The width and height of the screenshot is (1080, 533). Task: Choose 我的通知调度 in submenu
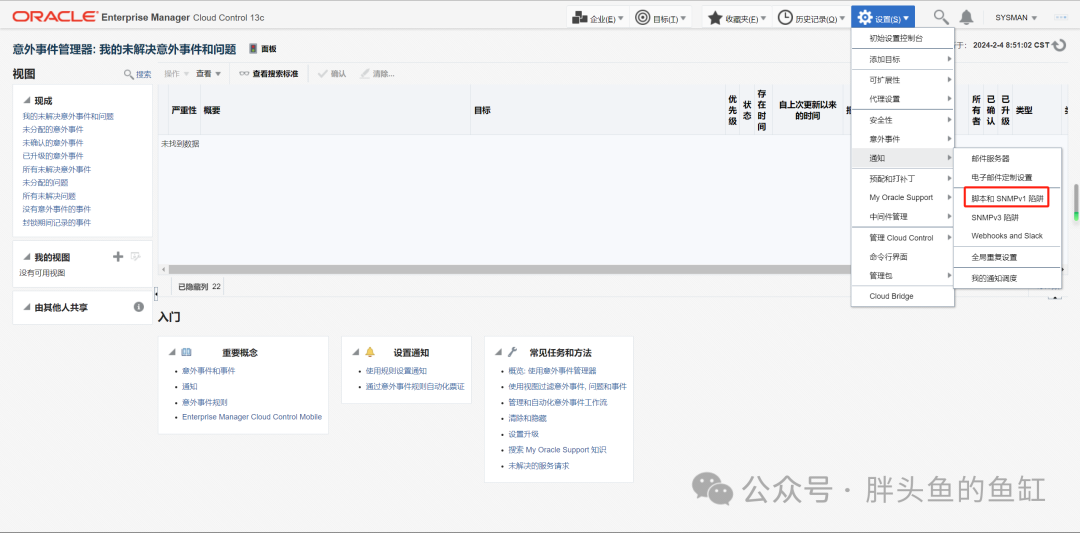(x=1007, y=278)
